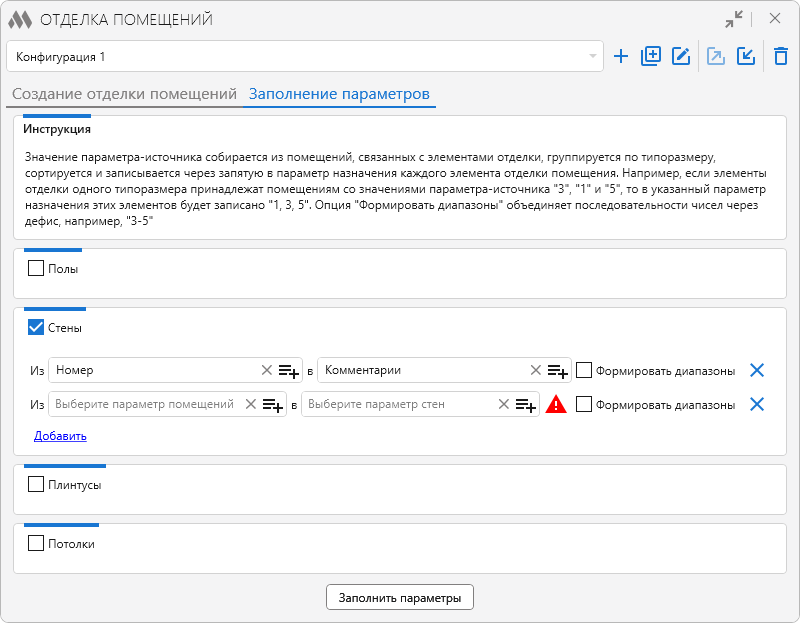Click the export configuration icon

(716, 57)
